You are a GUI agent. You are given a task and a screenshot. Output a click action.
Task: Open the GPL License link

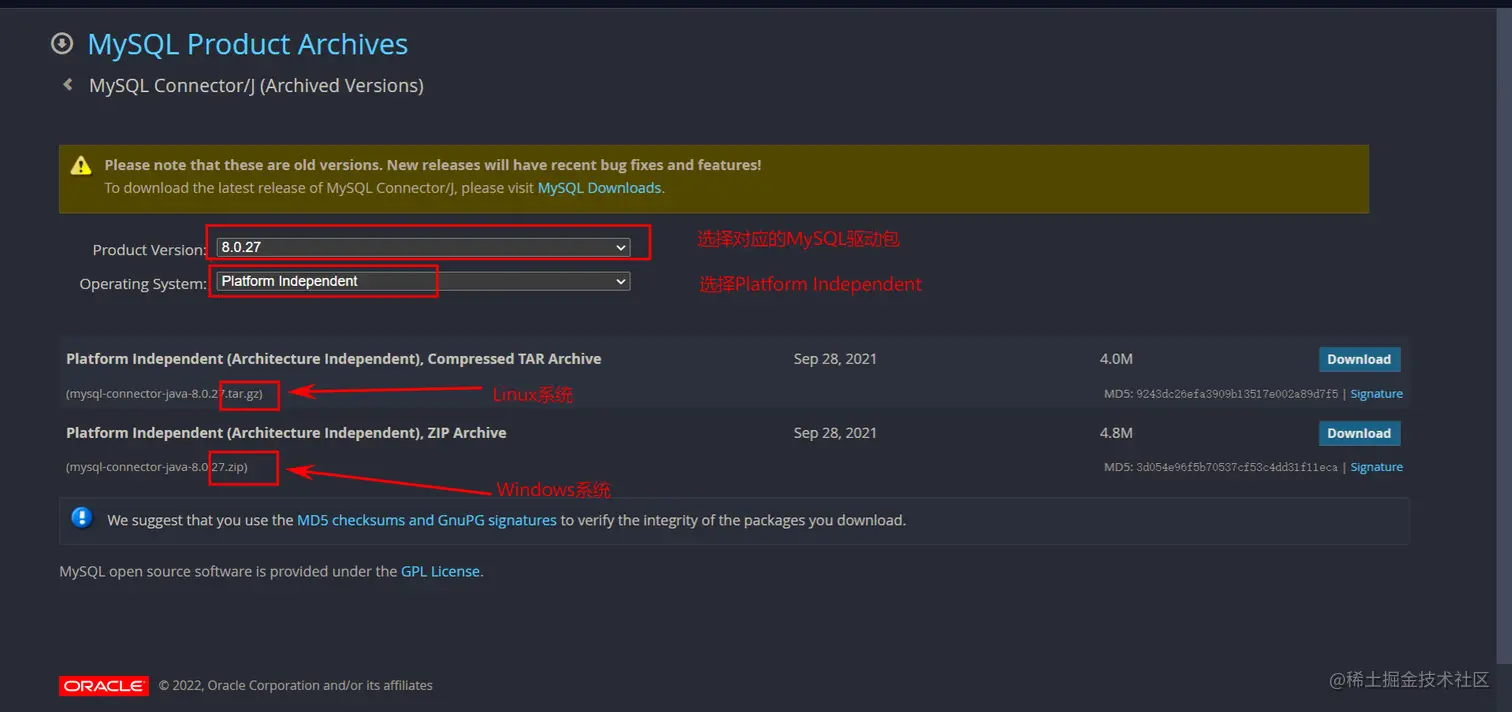point(441,572)
